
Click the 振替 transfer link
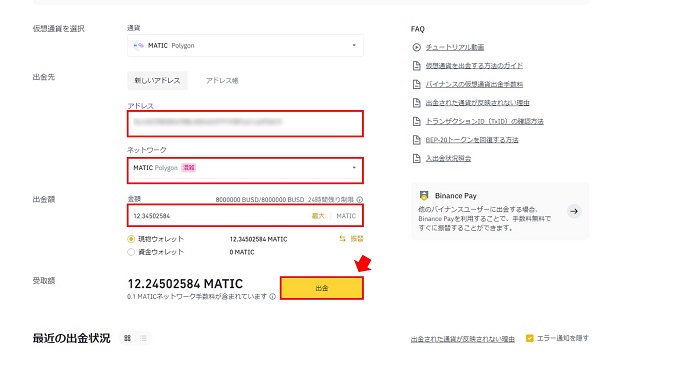357,239
